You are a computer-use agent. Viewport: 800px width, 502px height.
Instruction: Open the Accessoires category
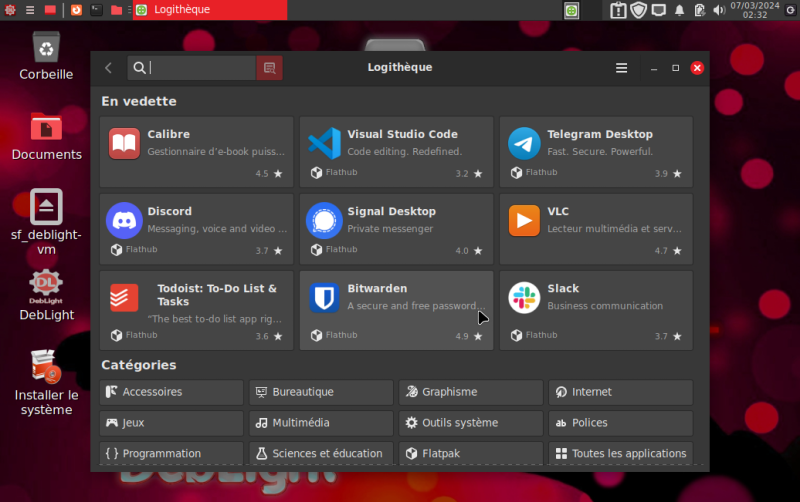(x=172, y=392)
